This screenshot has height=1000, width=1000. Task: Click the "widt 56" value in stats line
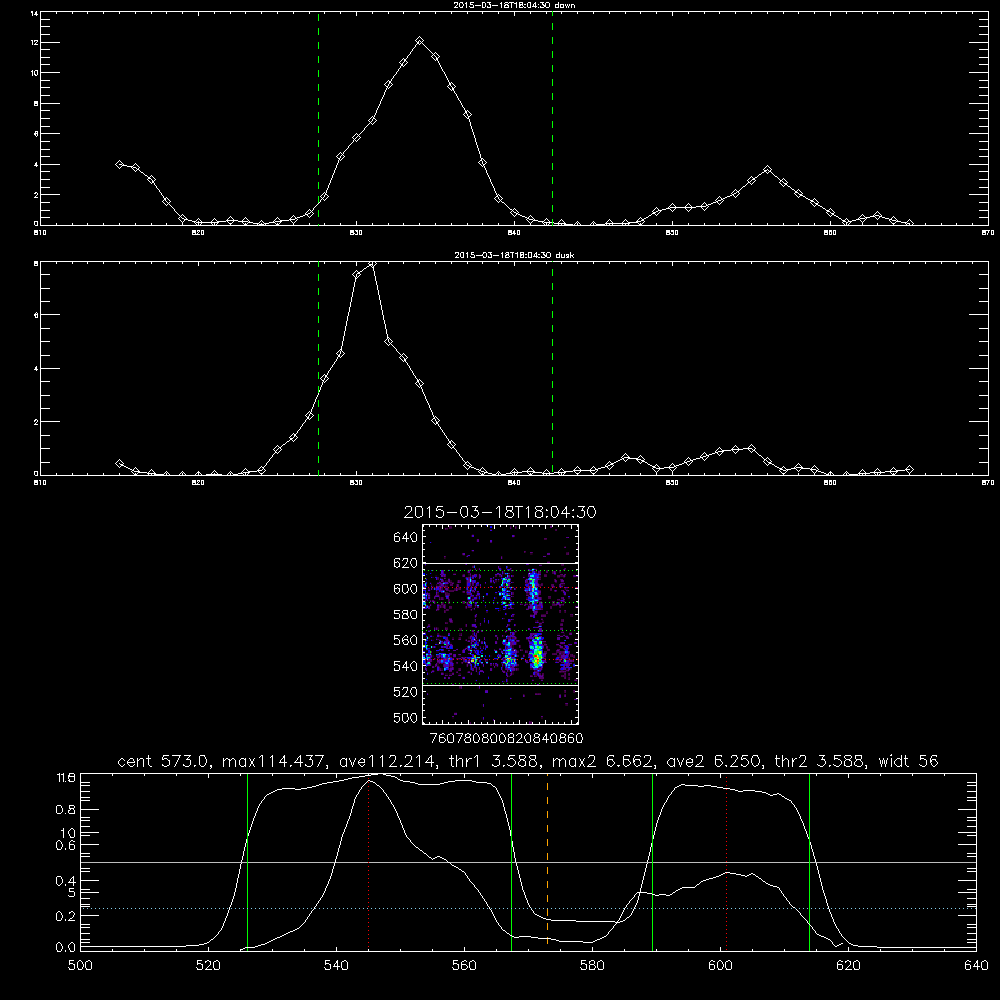pos(908,761)
